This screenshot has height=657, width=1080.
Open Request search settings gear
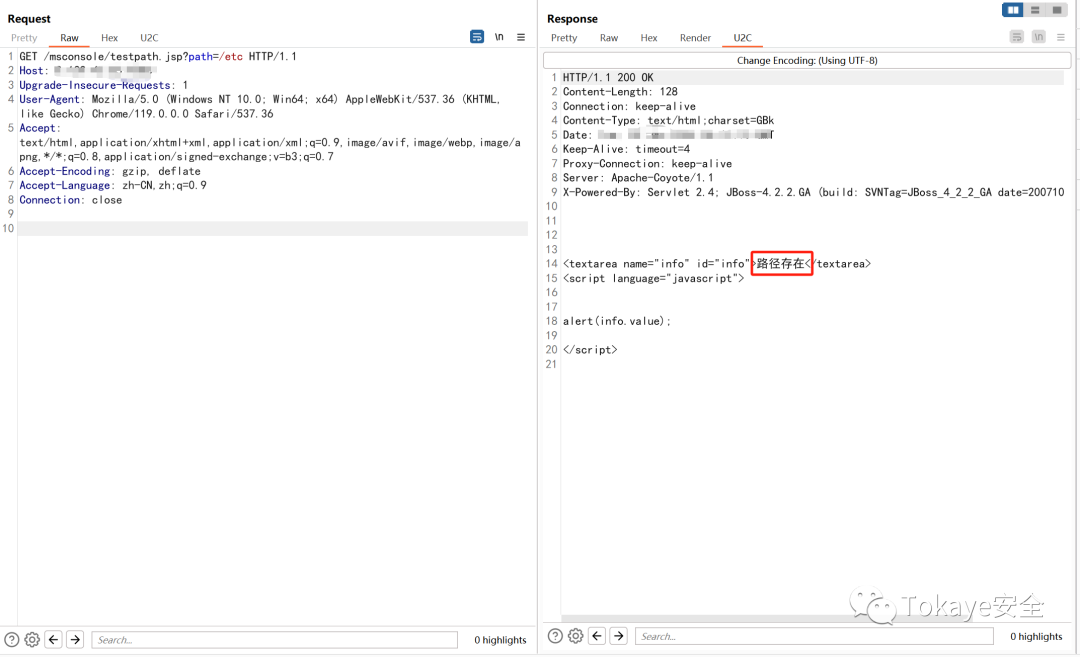coord(32,640)
